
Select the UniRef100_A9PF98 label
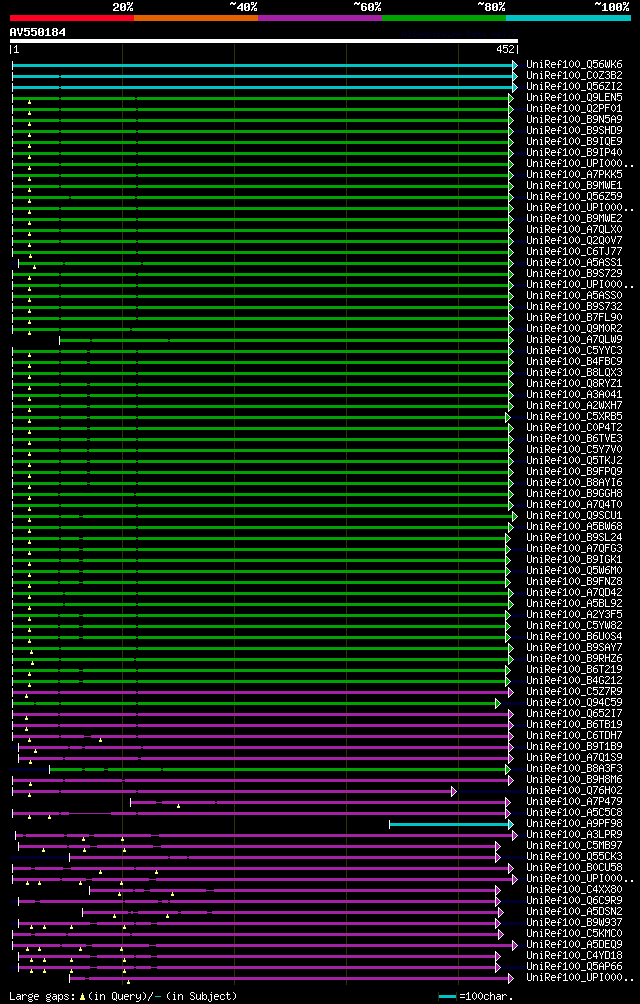pos(574,823)
